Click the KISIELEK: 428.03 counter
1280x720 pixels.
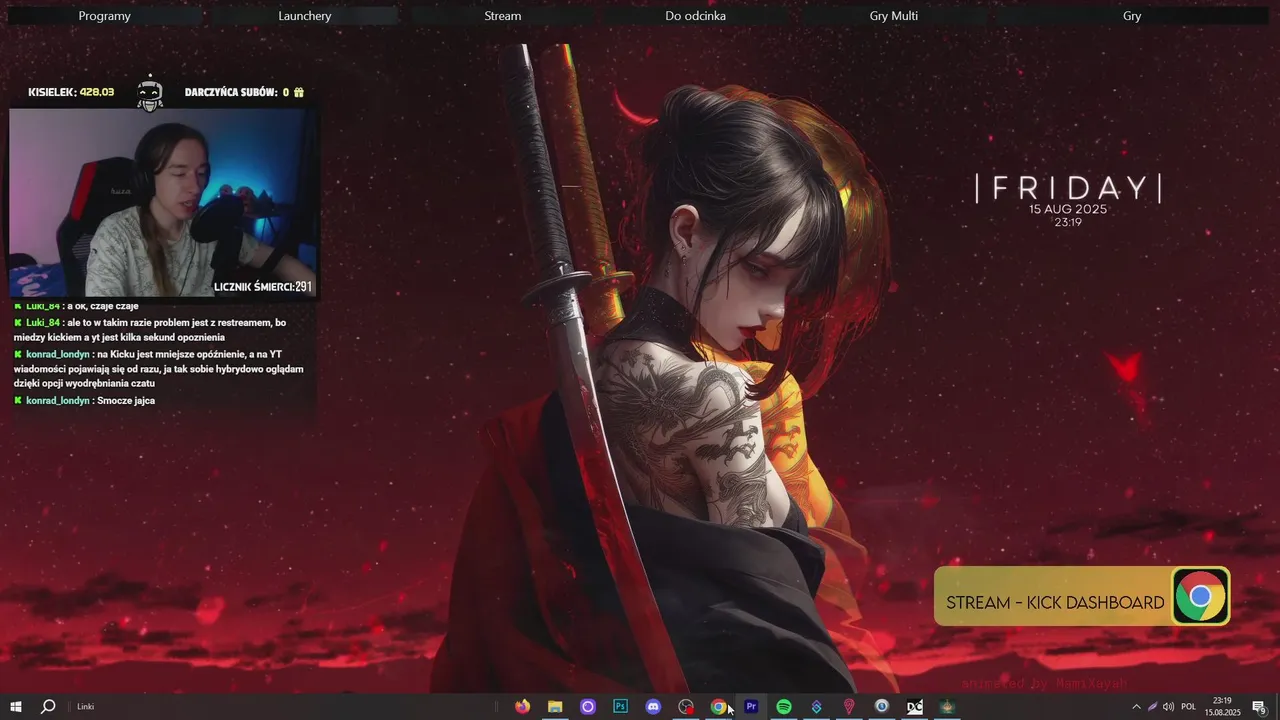[x=71, y=92]
